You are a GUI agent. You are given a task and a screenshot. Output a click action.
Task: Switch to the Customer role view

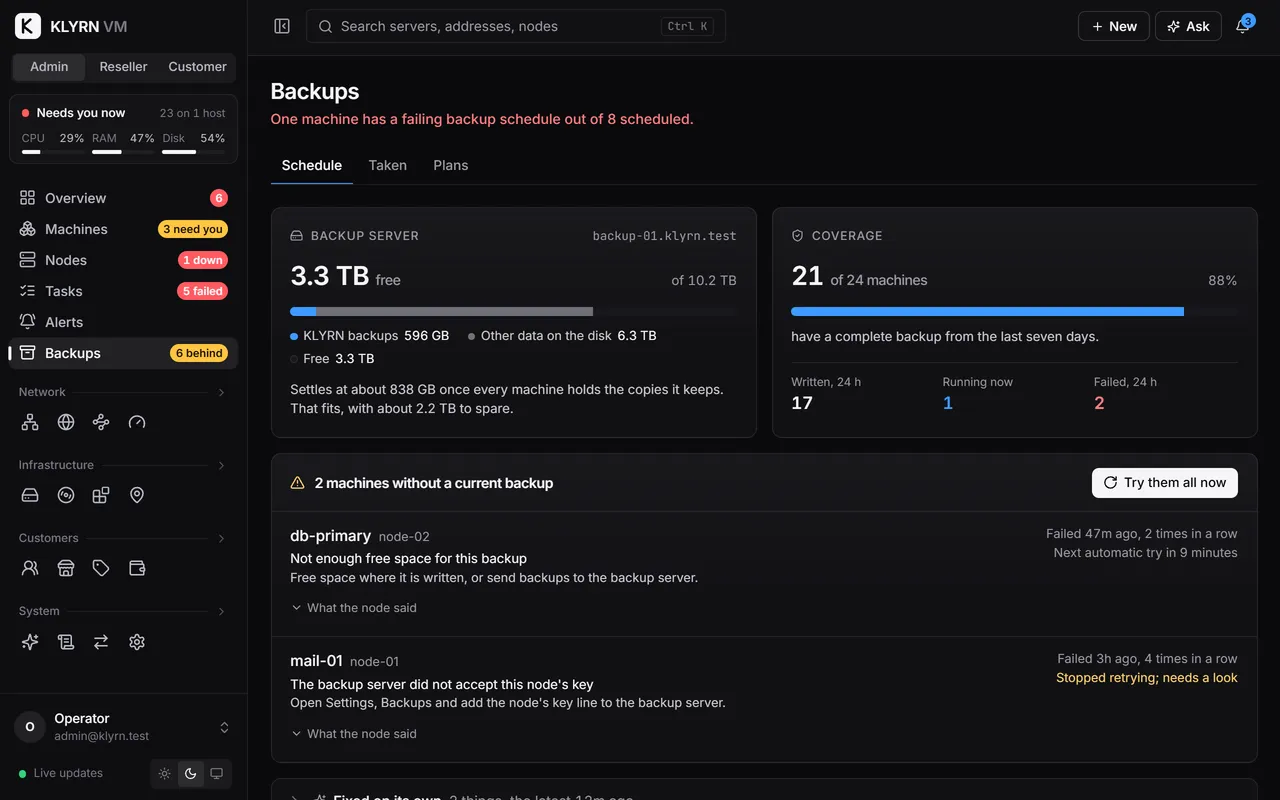[197, 67]
